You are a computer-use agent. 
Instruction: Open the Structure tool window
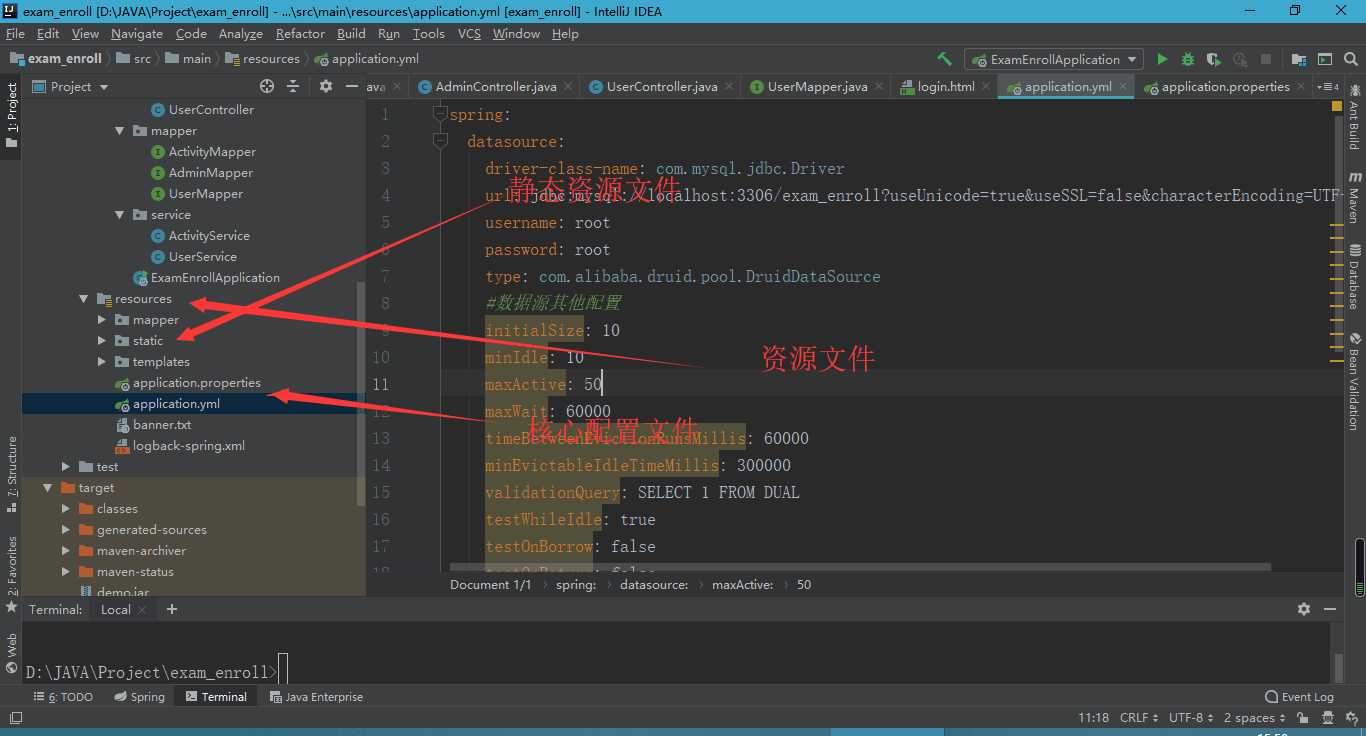pyautogui.click(x=12, y=474)
